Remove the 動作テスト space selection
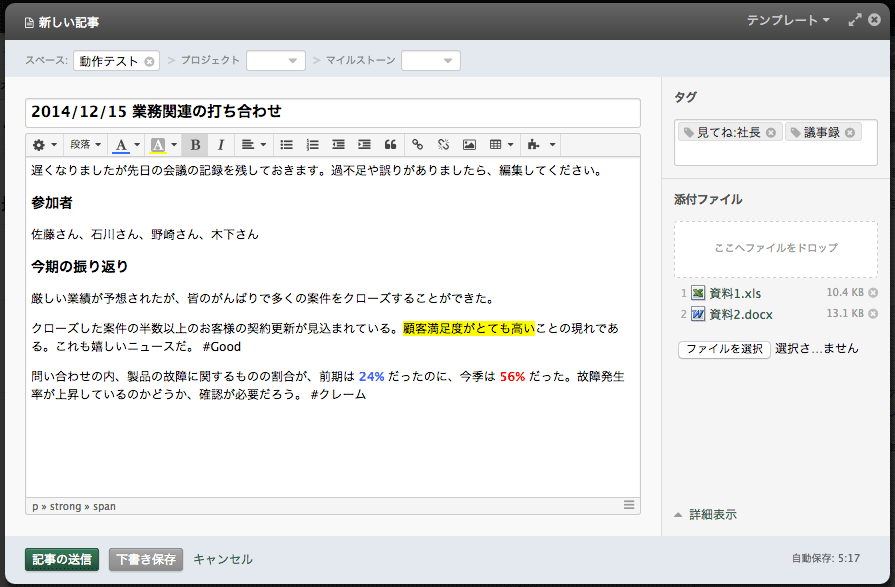 coord(149,62)
